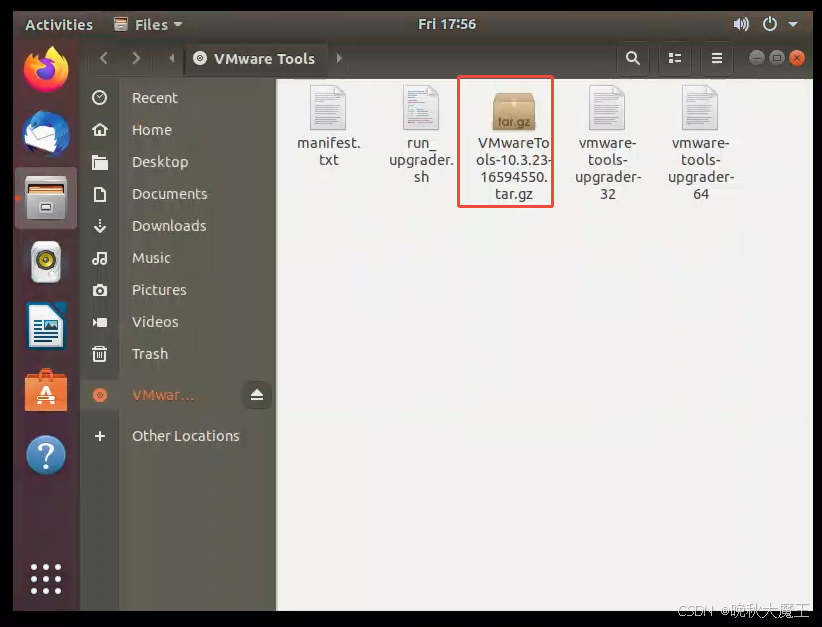822x627 pixels.
Task: Launch Thunderbird mail from the dock
Action: [x=46, y=134]
